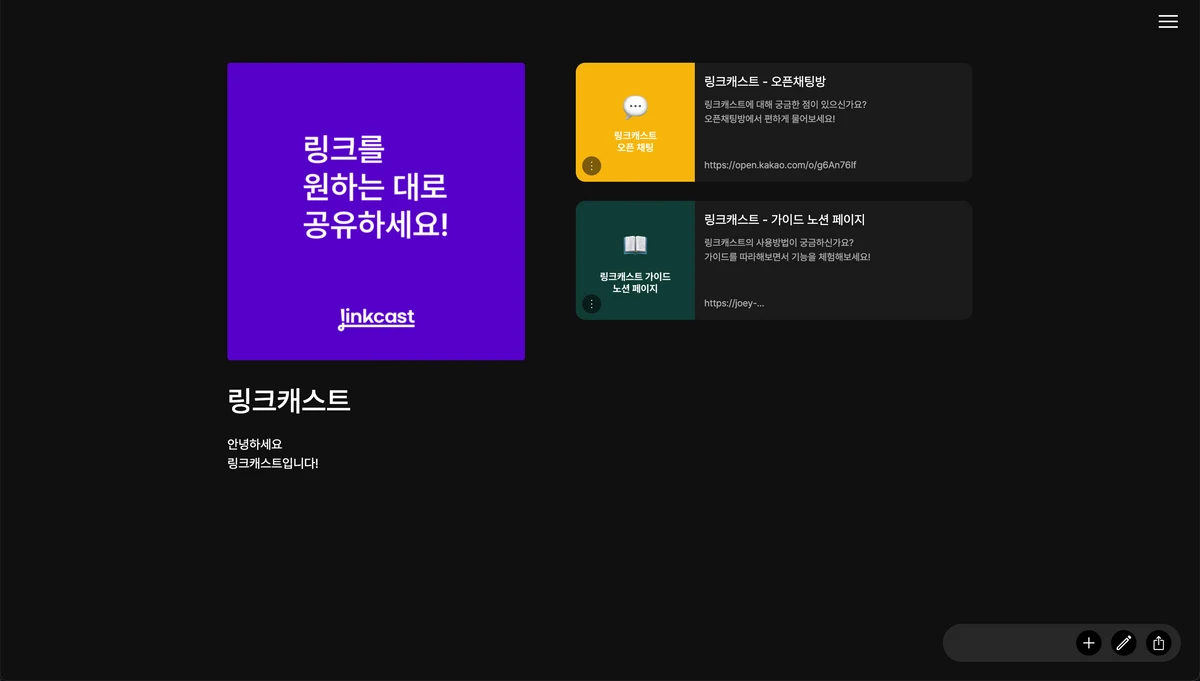The image size is (1200, 681).
Task: Open three-dot menu on 오픈채팅방 card
Action: 592,166
